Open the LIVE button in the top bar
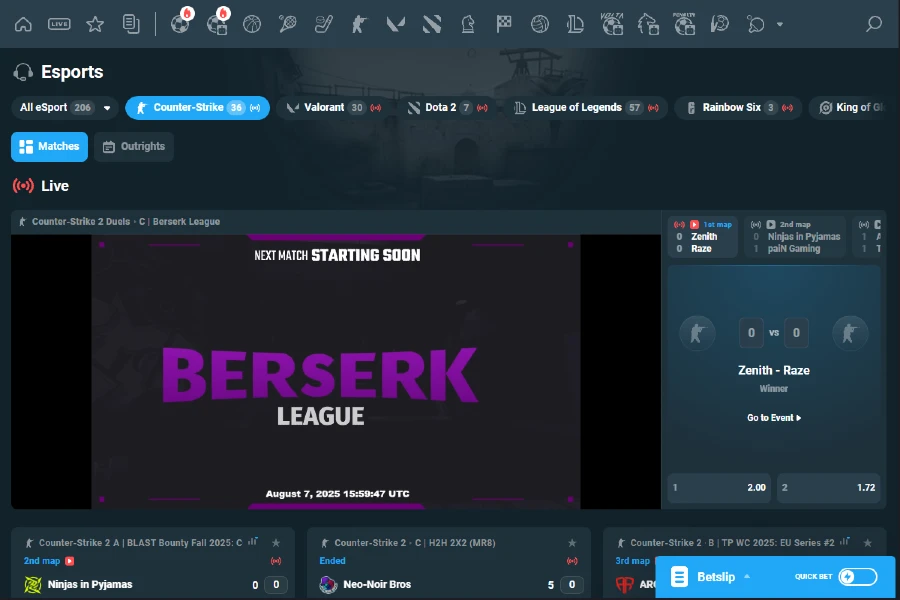 [x=57, y=22]
